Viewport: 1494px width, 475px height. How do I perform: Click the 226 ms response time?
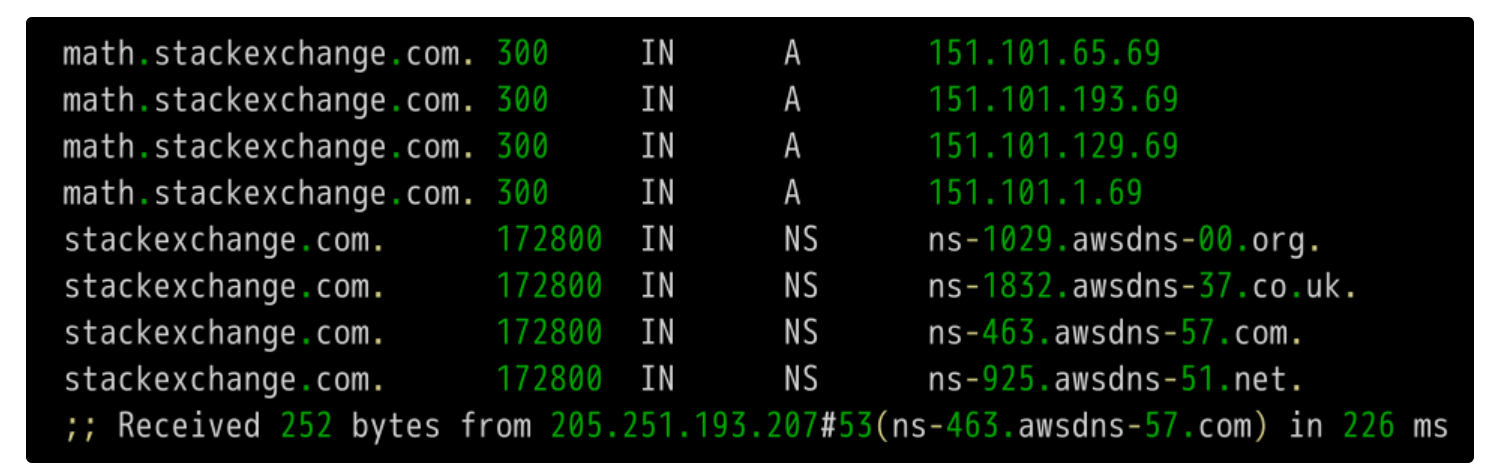tap(1395, 426)
